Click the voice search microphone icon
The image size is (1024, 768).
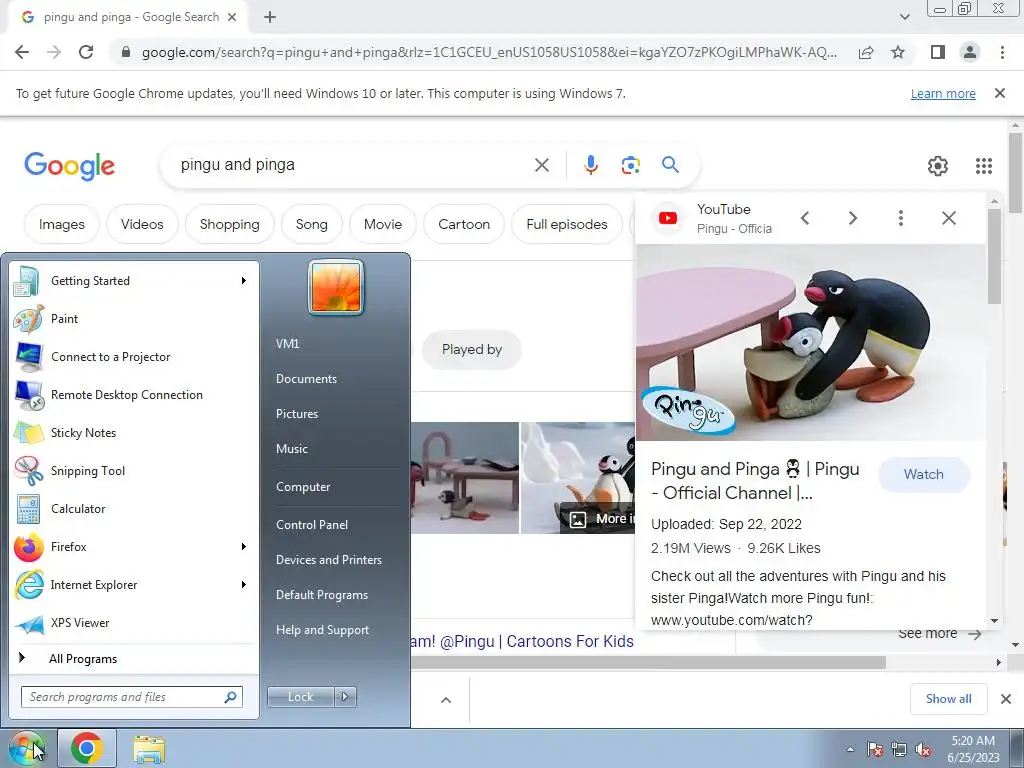pos(590,165)
